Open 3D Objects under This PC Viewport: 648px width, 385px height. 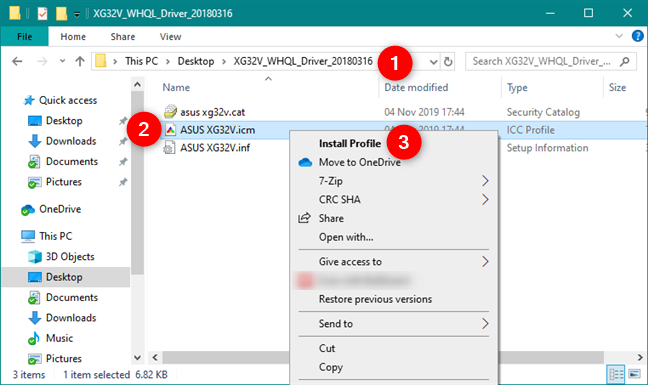point(70,257)
